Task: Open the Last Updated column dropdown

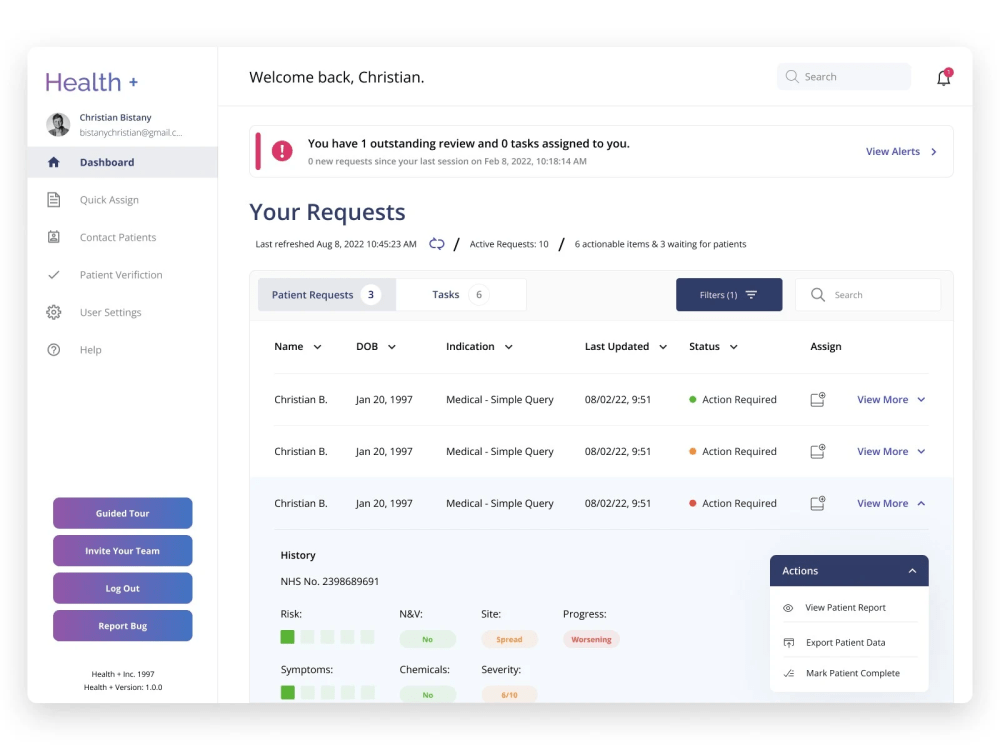Action: tap(663, 347)
